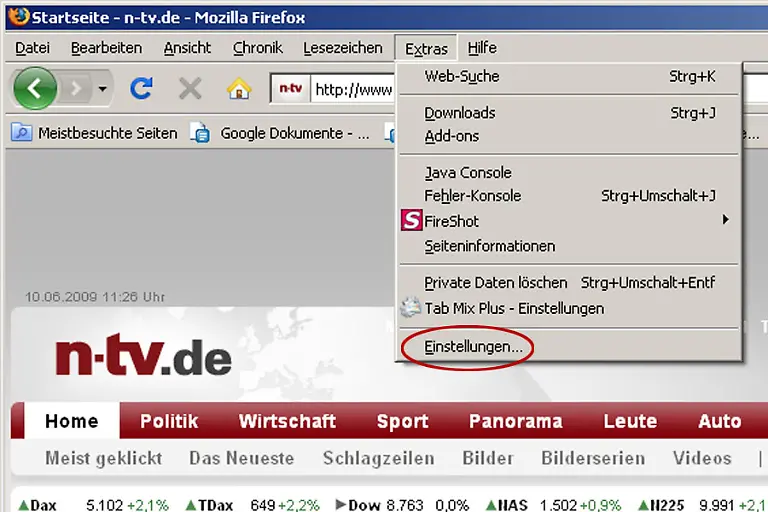The image size is (768, 512).
Task: Open the Bilderserien link
Action: pos(594,458)
